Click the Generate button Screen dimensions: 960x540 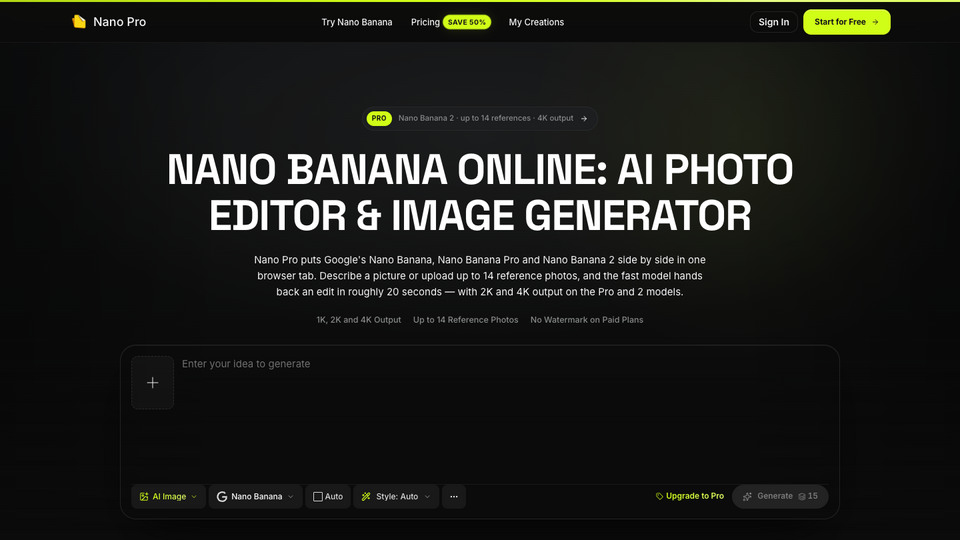[x=780, y=497]
